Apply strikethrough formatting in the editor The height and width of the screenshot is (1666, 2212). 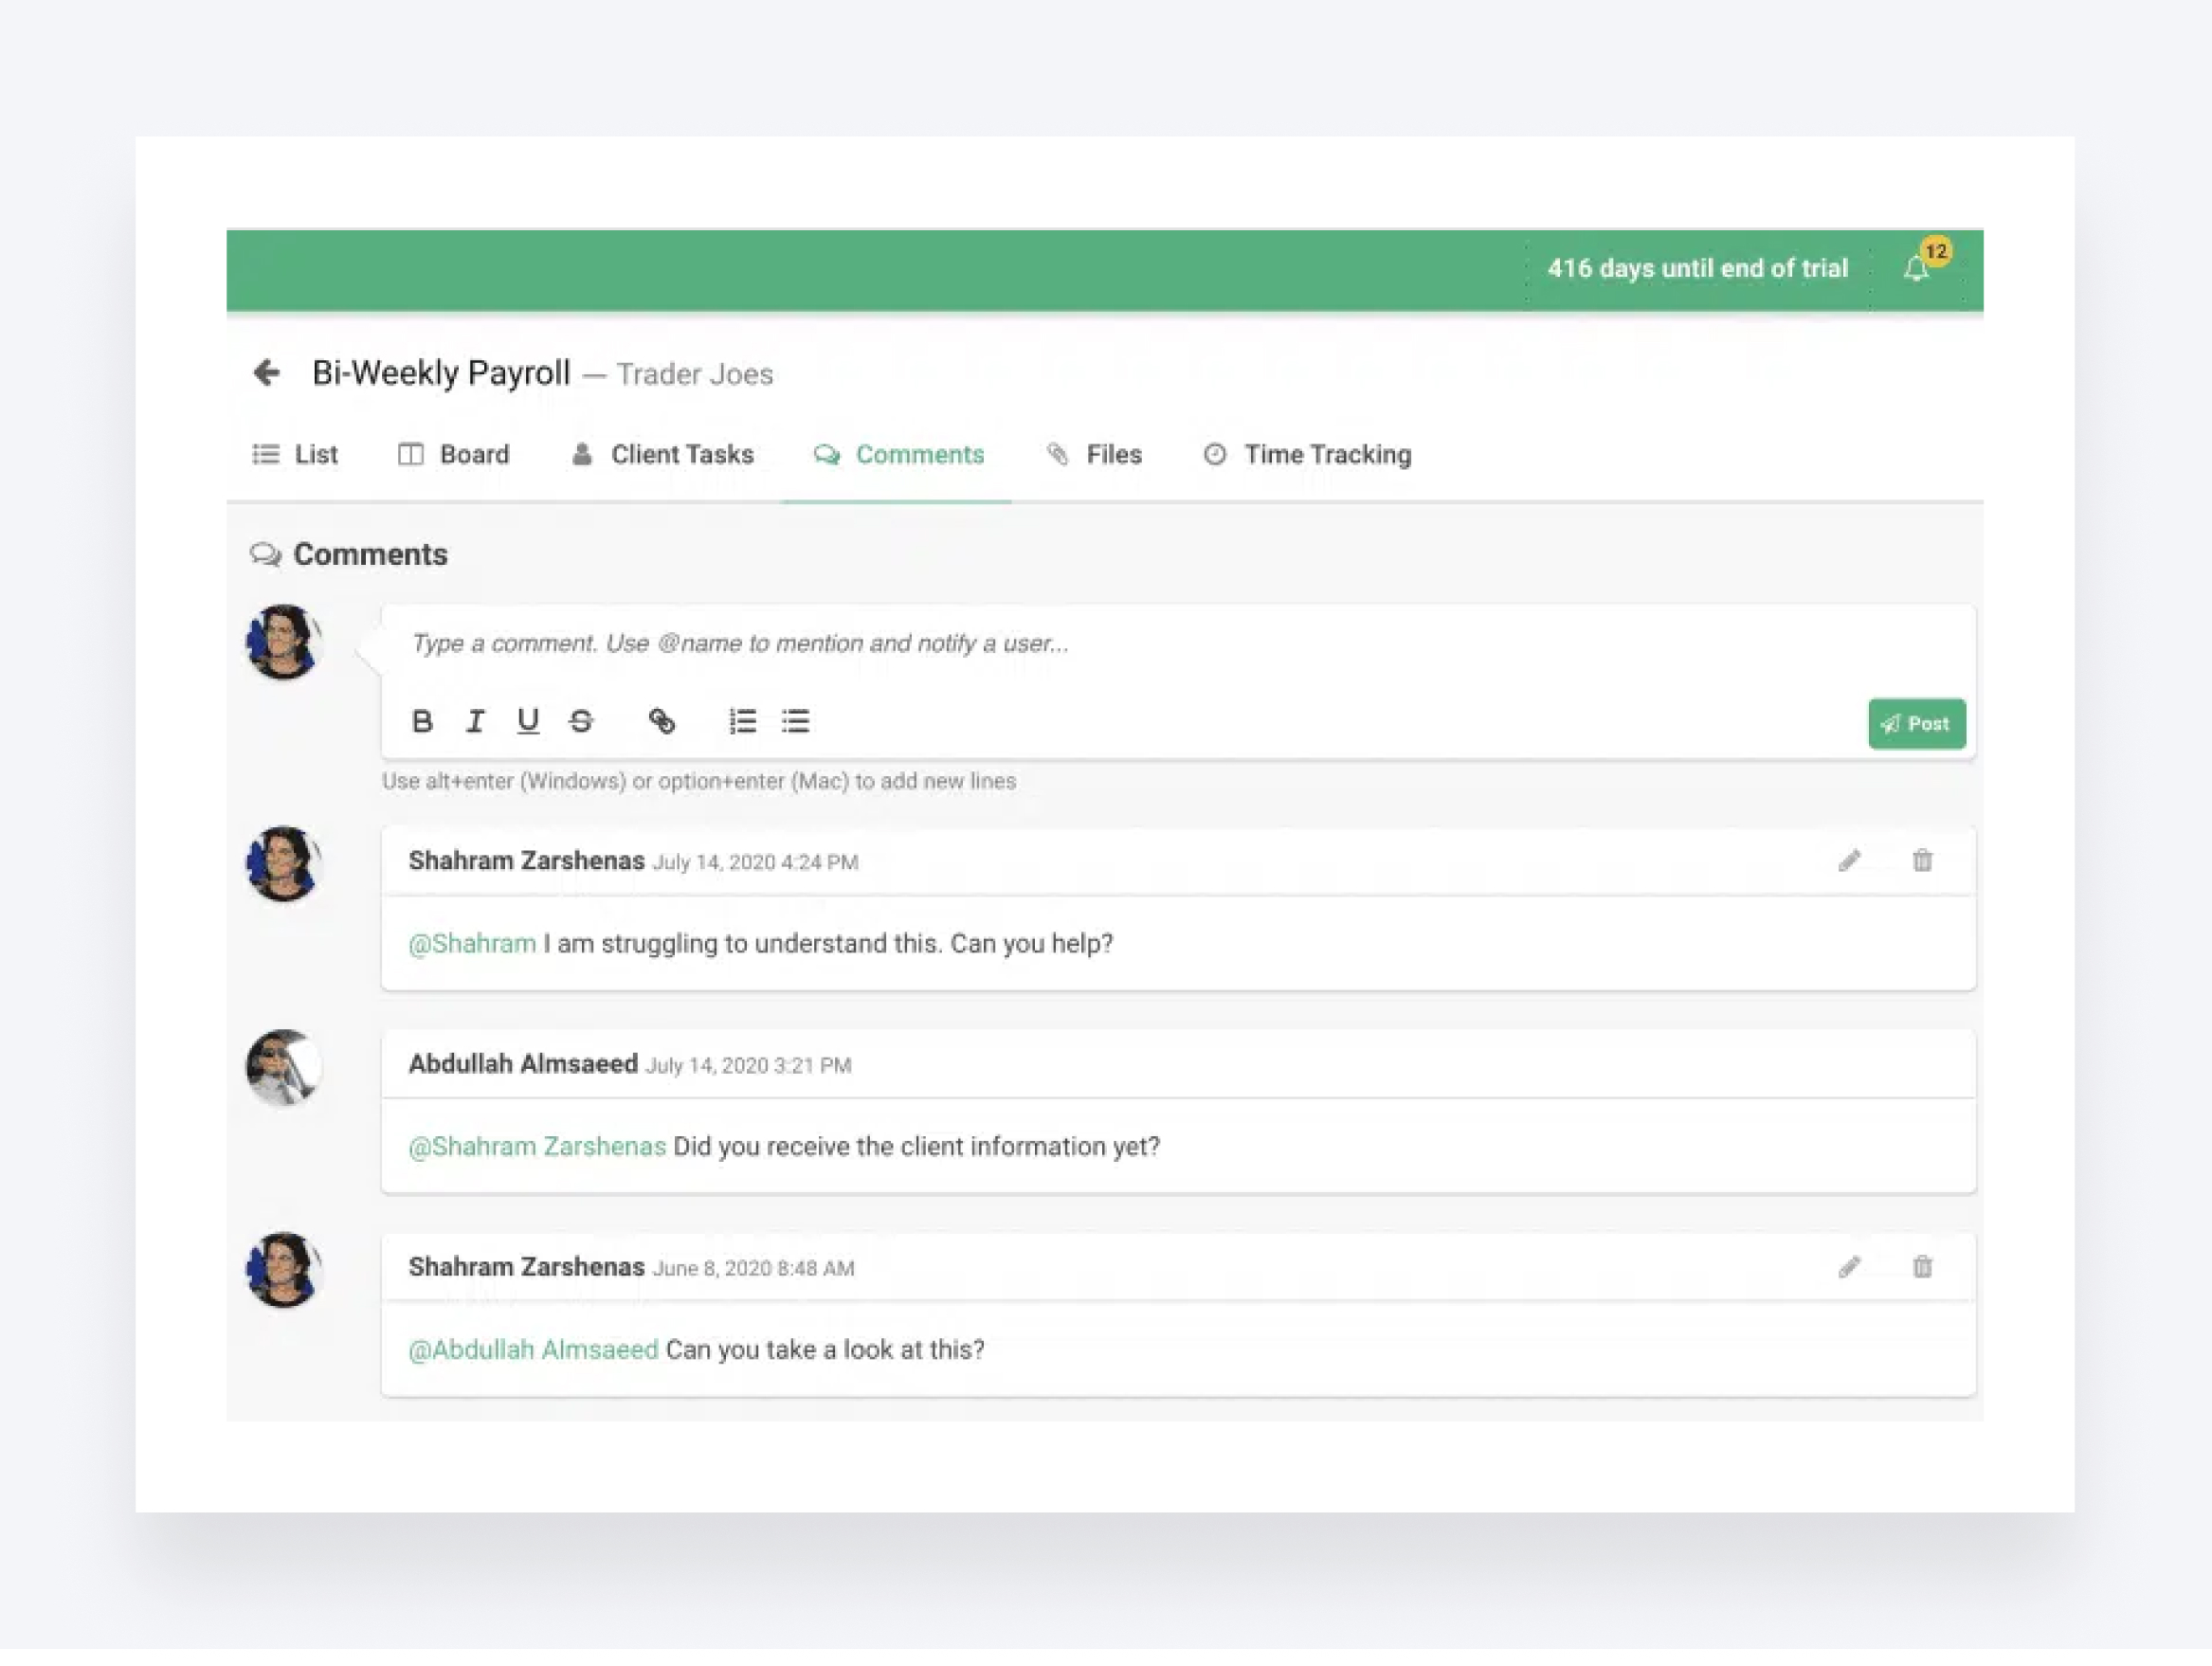point(582,722)
